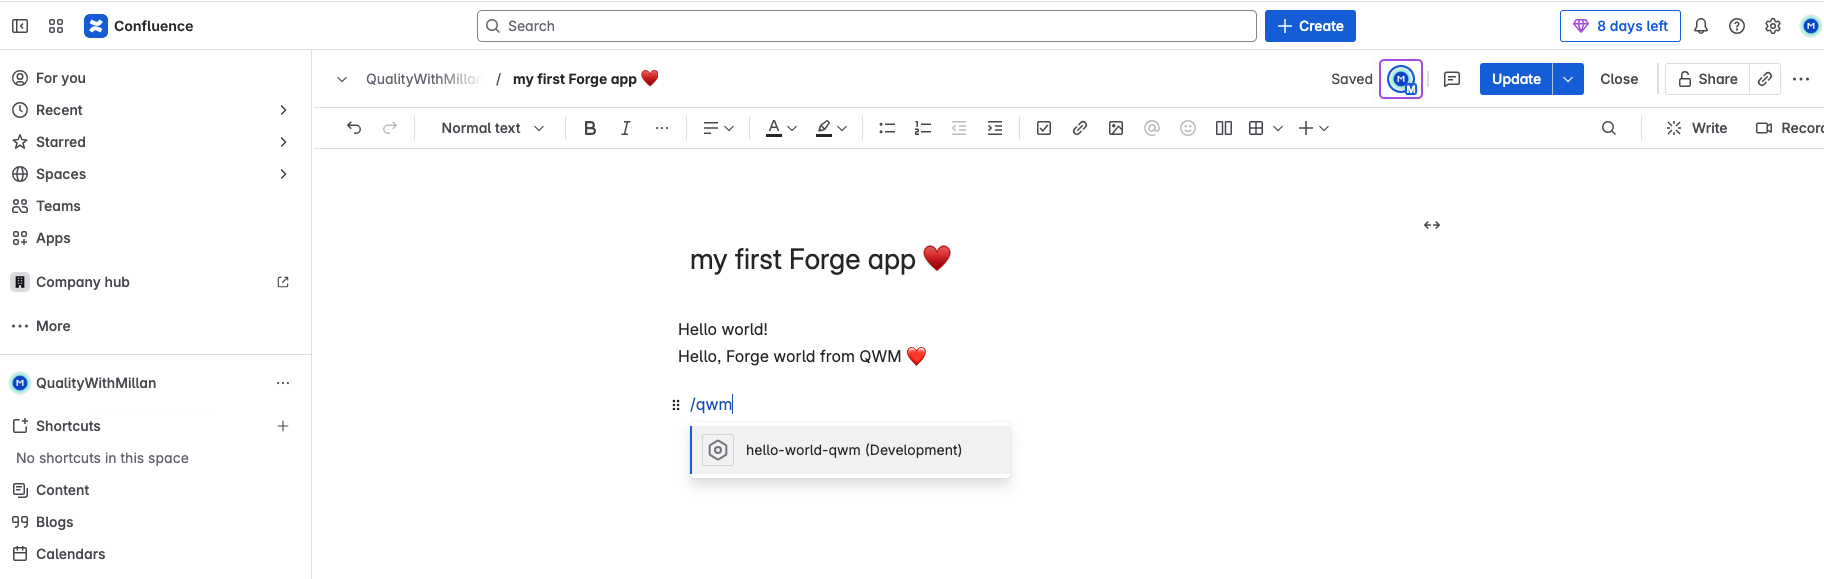The height and width of the screenshot is (579, 1824).
Task: Open table options dropdown arrow
Action: 1278,128
